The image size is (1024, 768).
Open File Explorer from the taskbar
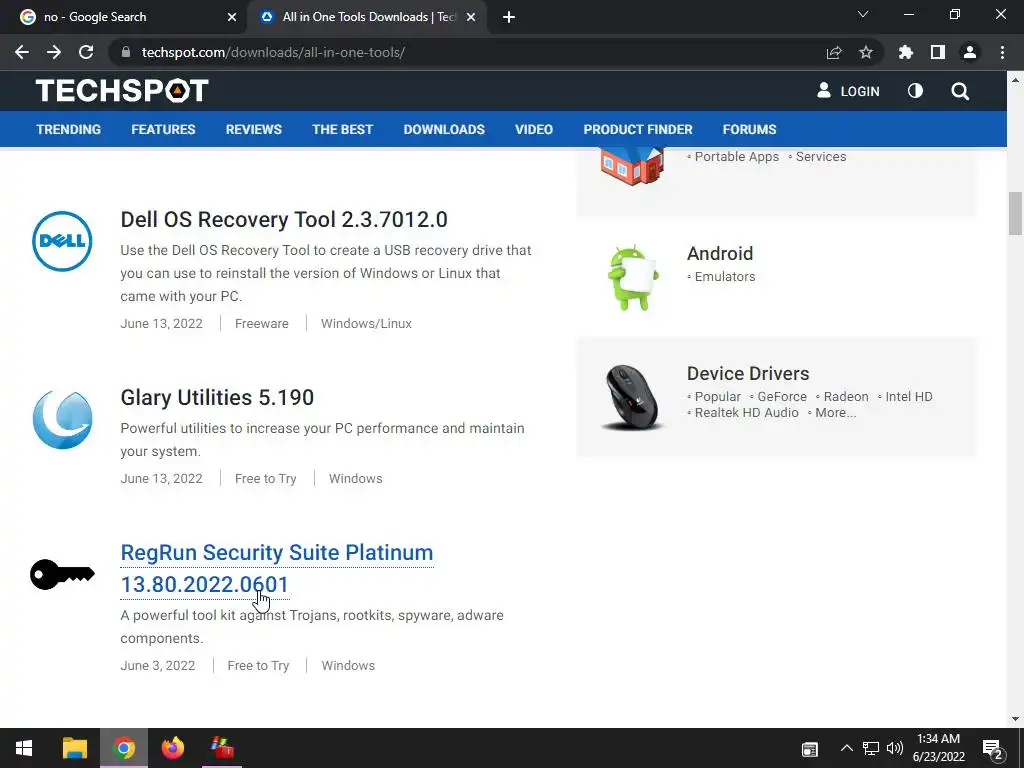click(x=74, y=748)
